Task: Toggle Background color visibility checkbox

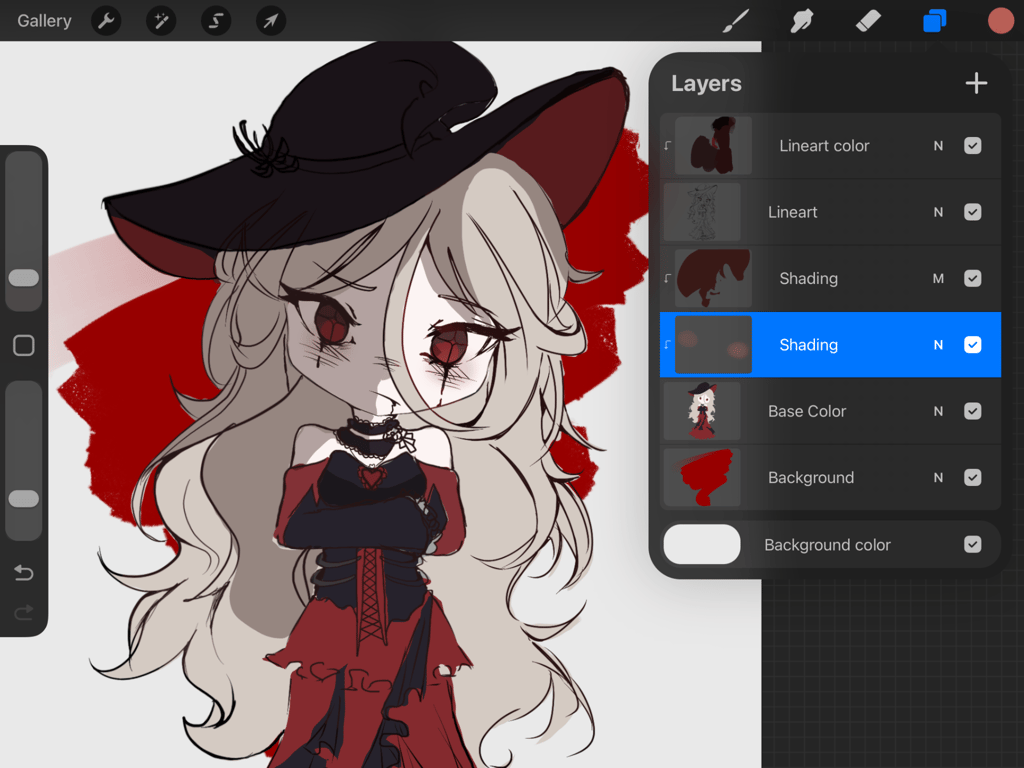Action: (972, 545)
